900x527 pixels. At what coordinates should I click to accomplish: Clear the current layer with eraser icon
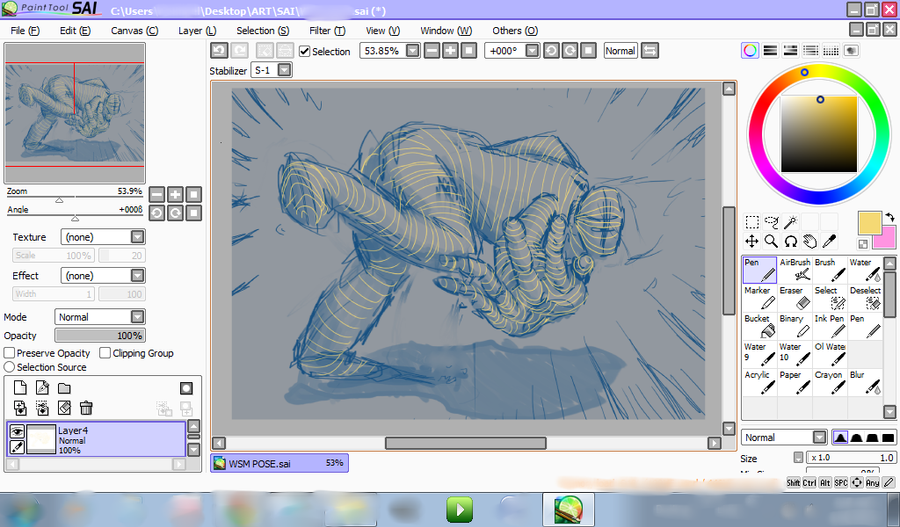point(64,408)
